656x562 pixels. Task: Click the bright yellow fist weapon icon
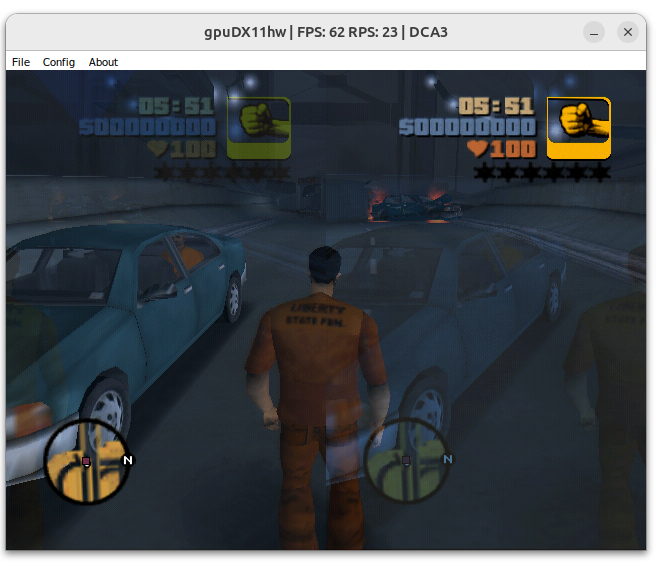(x=579, y=128)
